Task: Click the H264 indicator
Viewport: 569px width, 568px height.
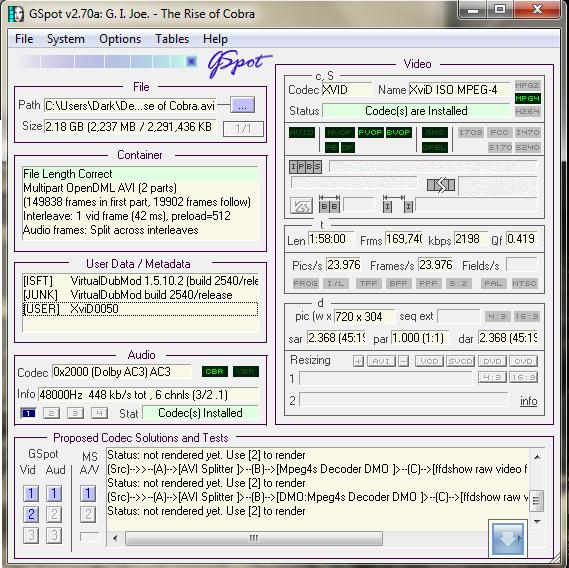Action: click(527, 111)
